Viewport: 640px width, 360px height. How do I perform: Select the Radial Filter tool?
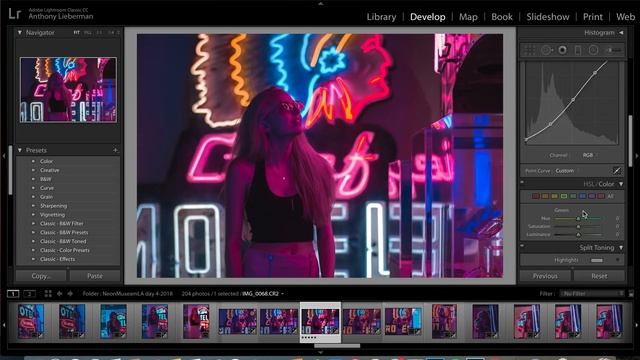(x=593, y=50)
